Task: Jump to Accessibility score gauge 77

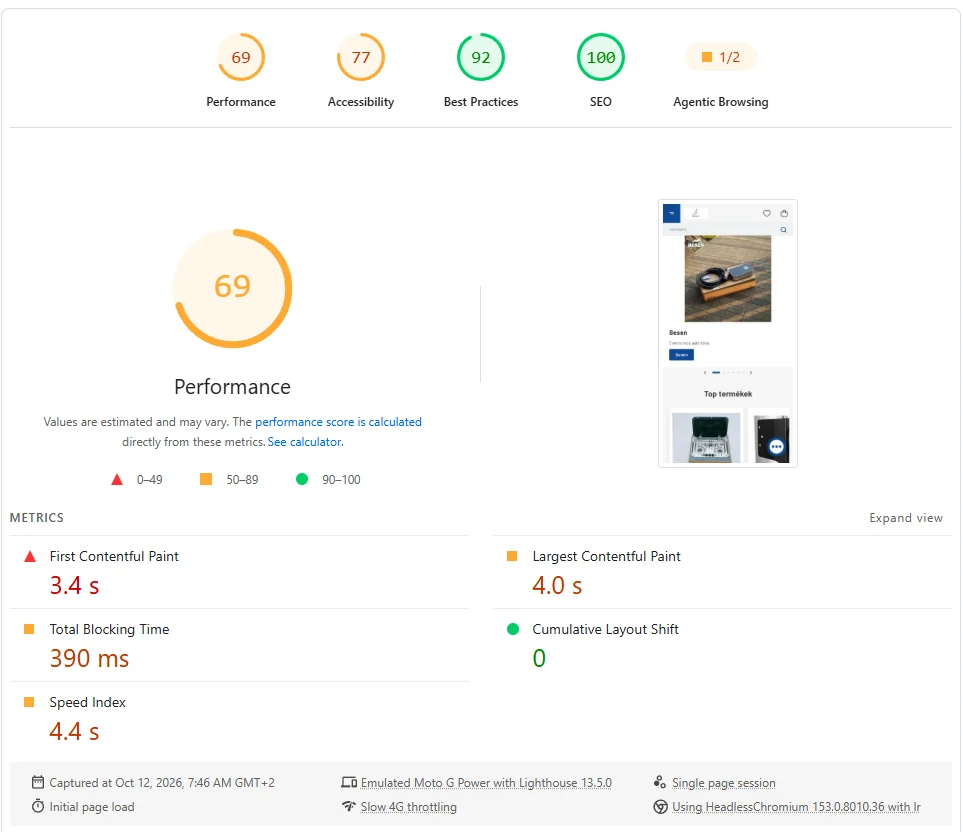Action: 361,57
